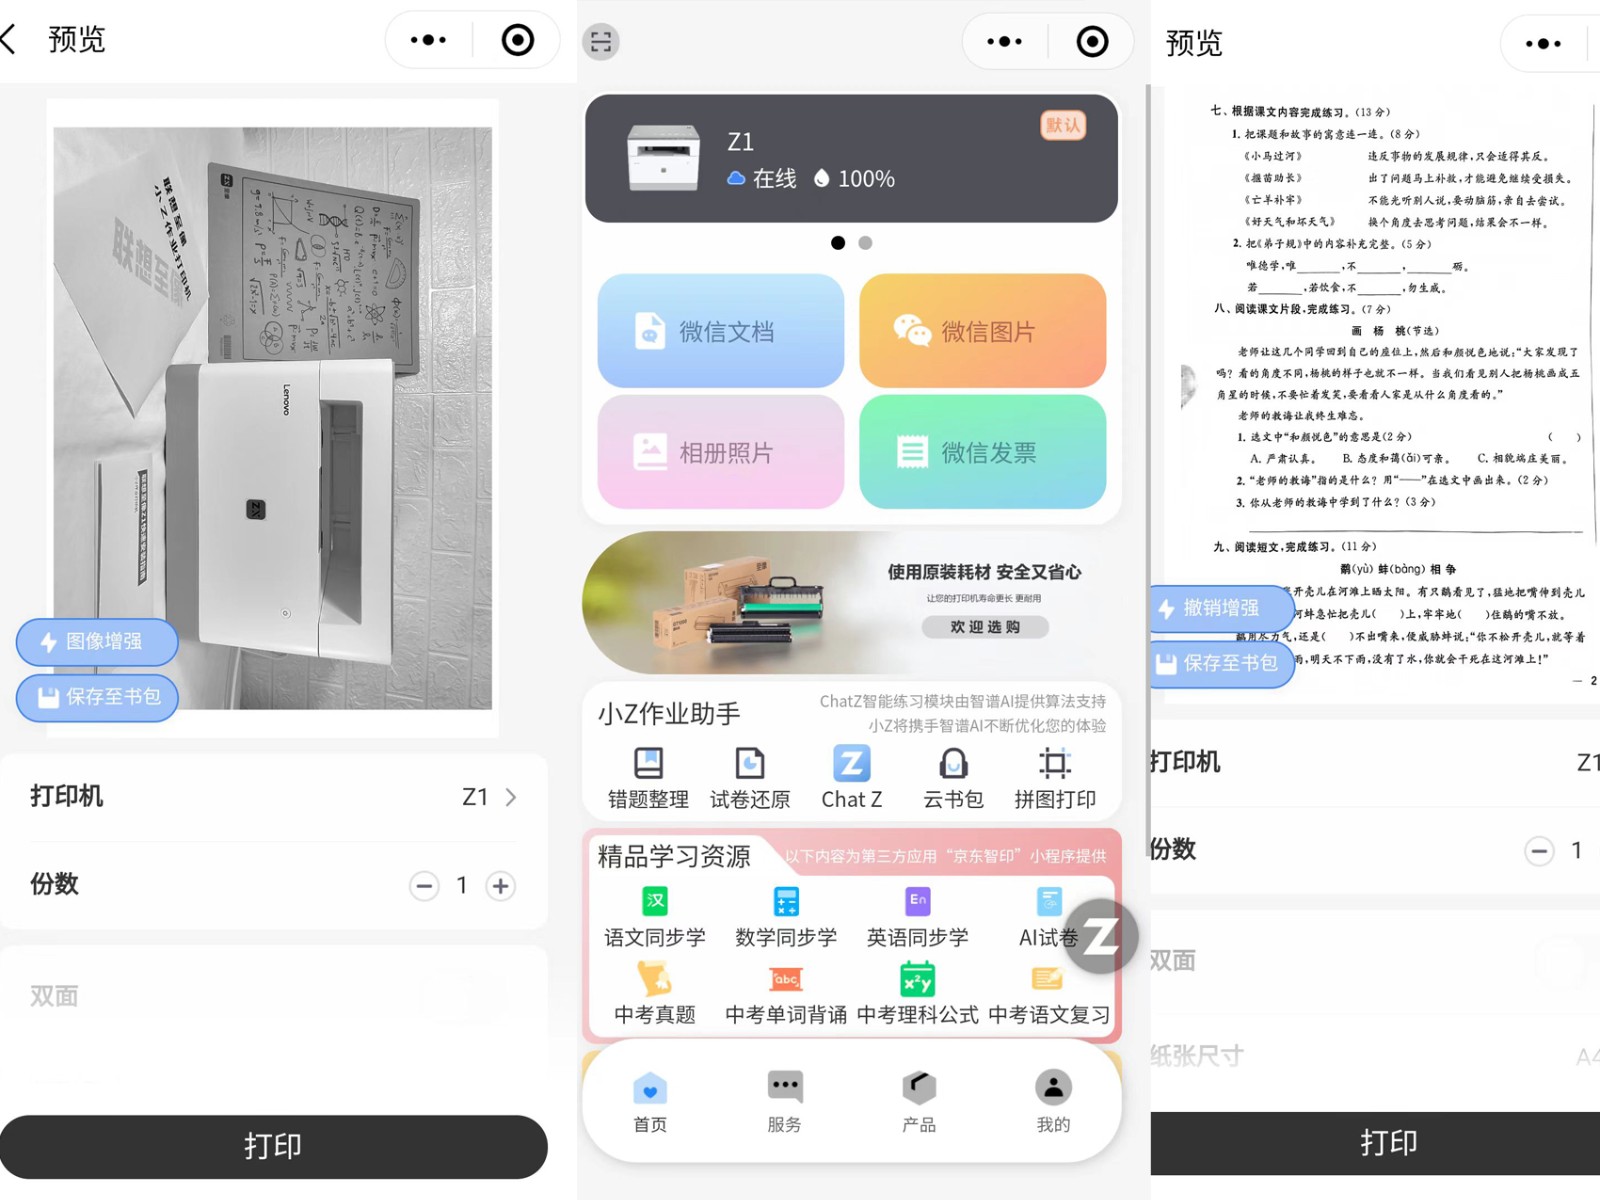Open more options menu in right preview panel

1543,43
